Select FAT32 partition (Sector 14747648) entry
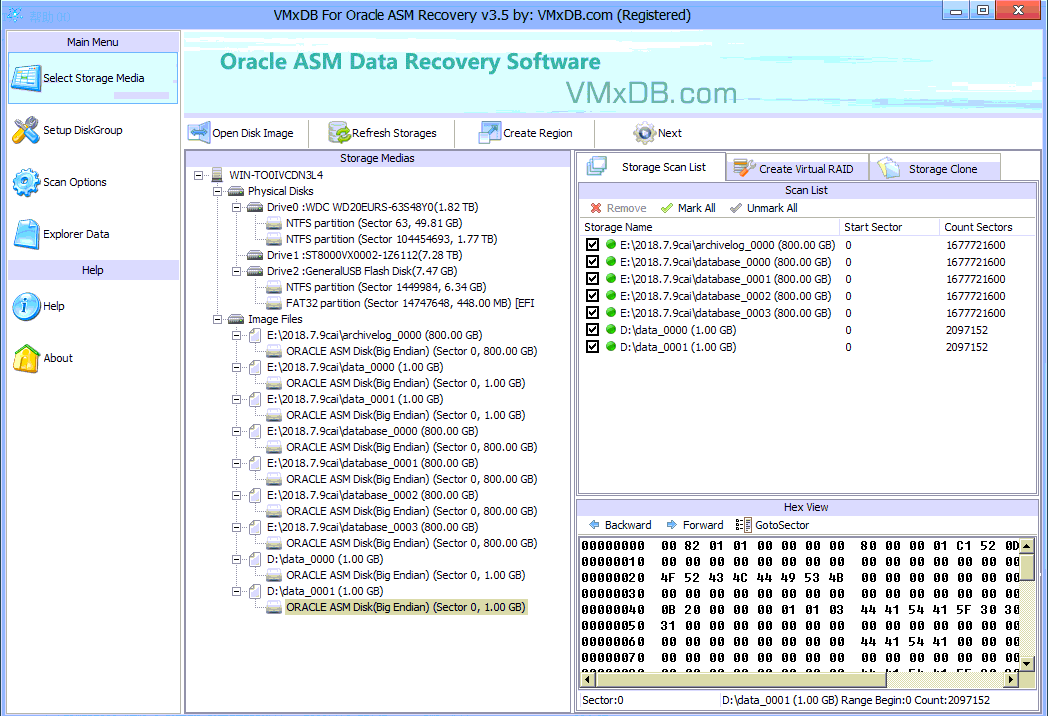 (410, 304)
